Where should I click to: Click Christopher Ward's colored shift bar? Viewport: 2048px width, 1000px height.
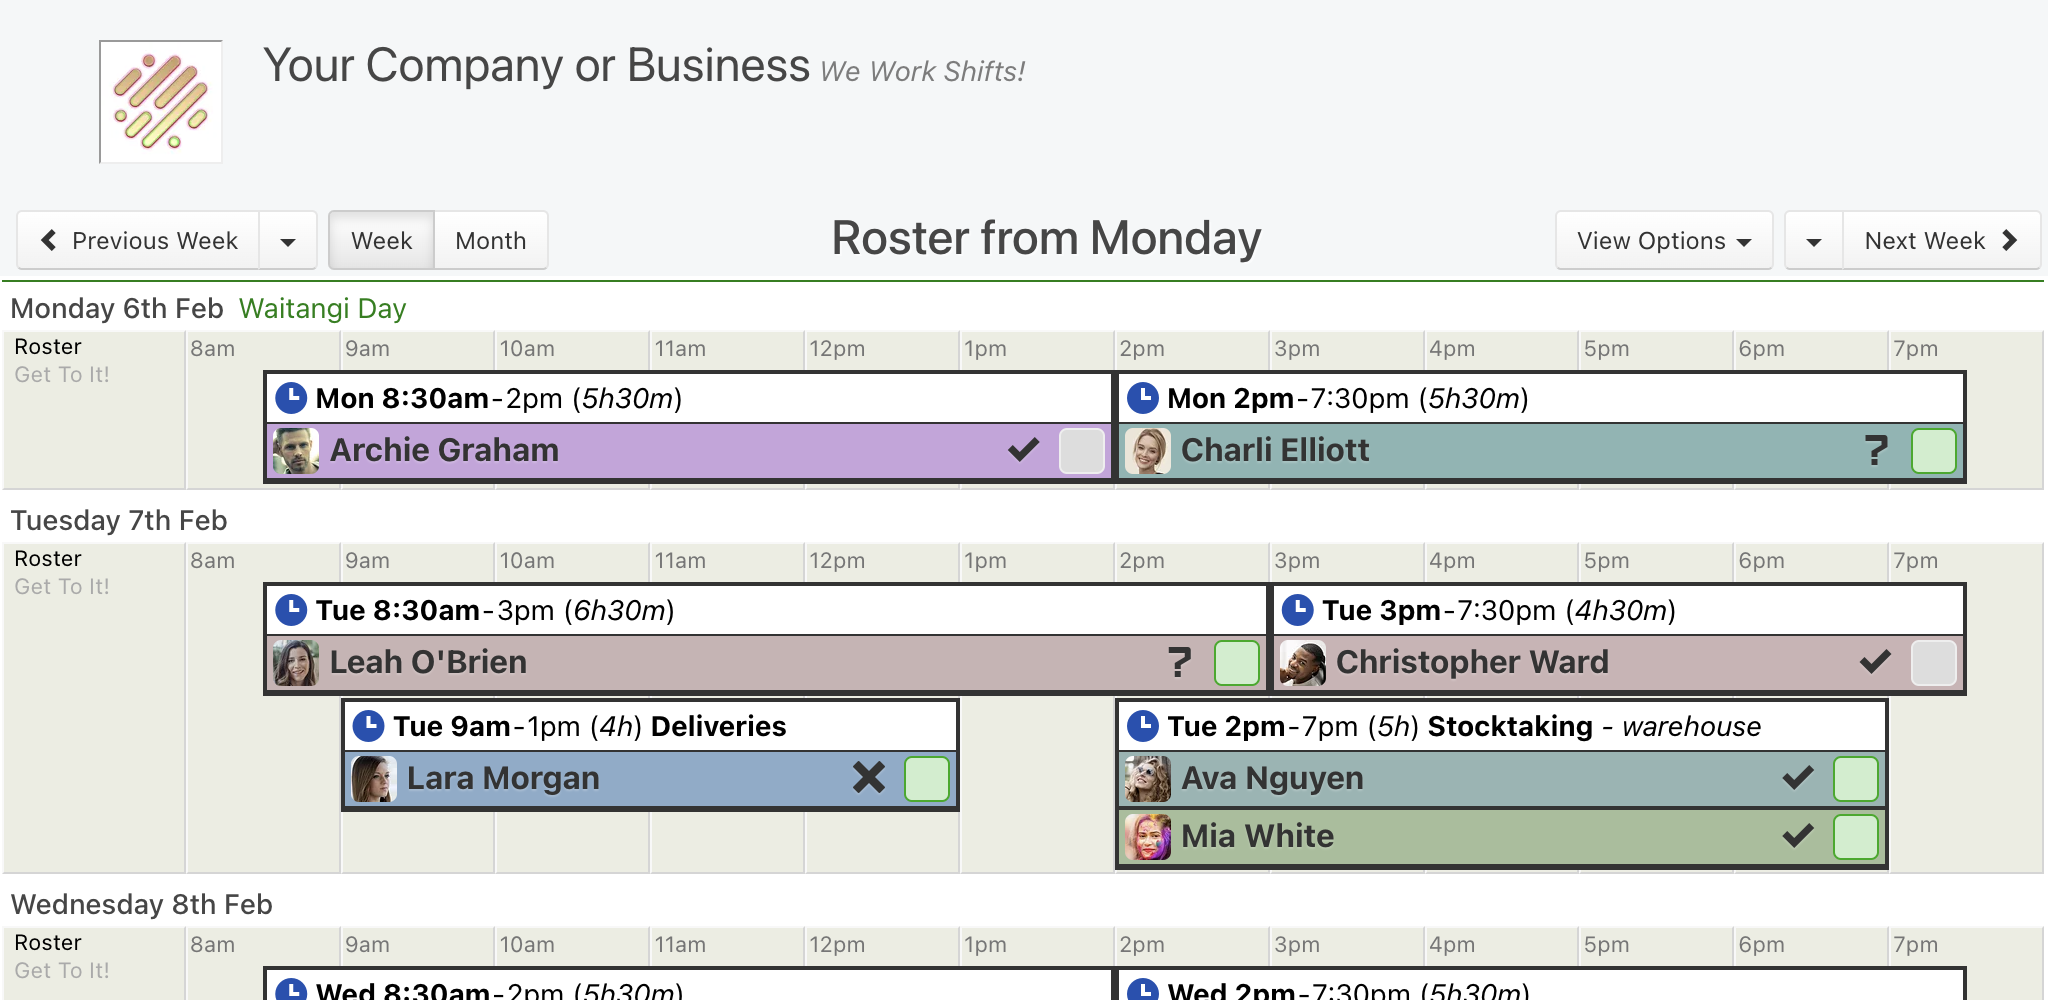[x=1618, y=663]
